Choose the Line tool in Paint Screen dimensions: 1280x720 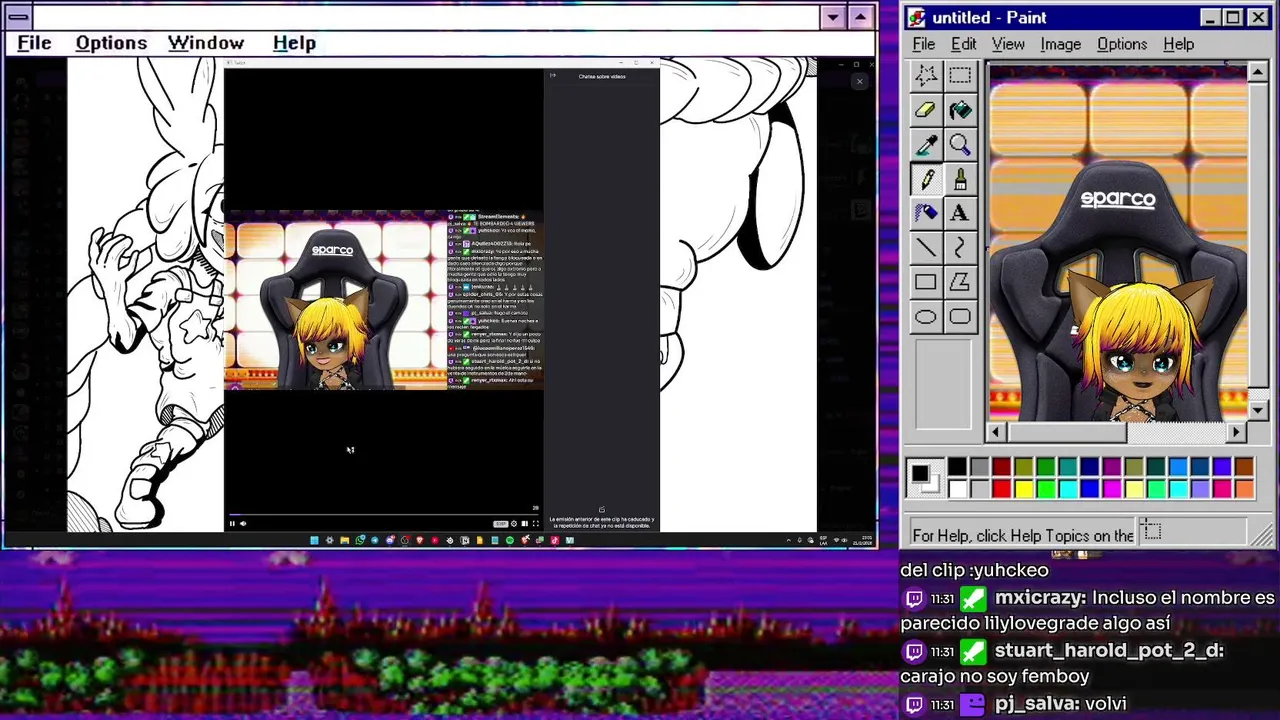click(x=926, y=248)
